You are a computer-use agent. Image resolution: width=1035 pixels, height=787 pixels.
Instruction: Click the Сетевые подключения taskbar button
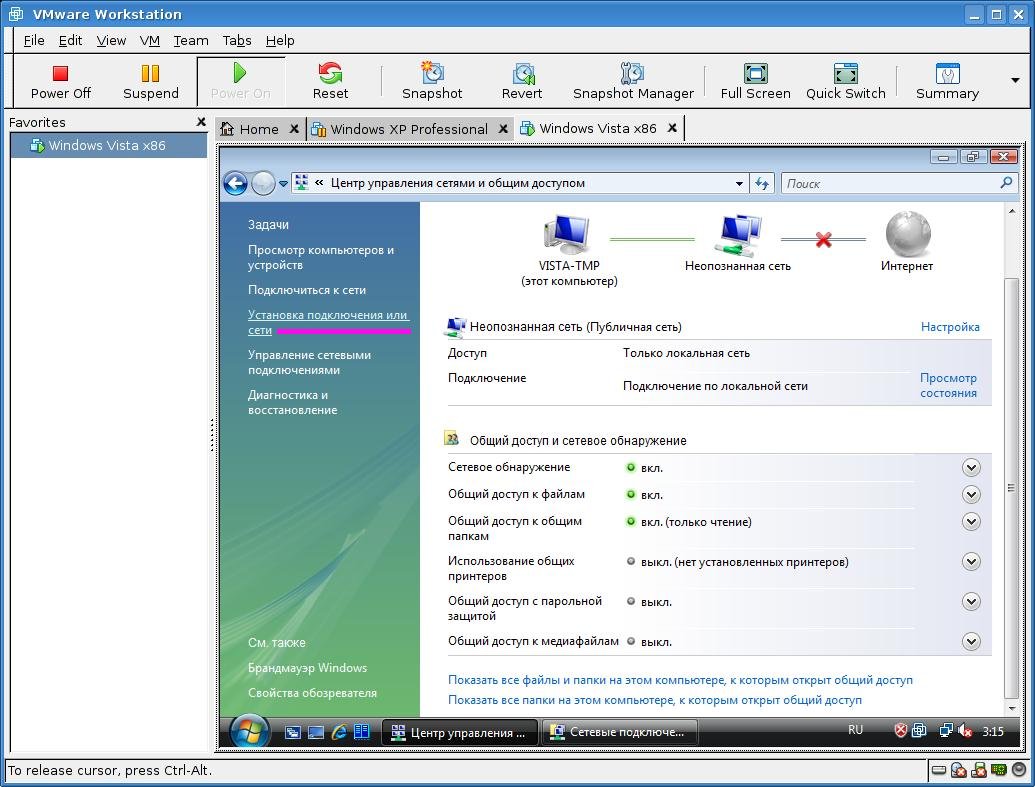(619, 732)
